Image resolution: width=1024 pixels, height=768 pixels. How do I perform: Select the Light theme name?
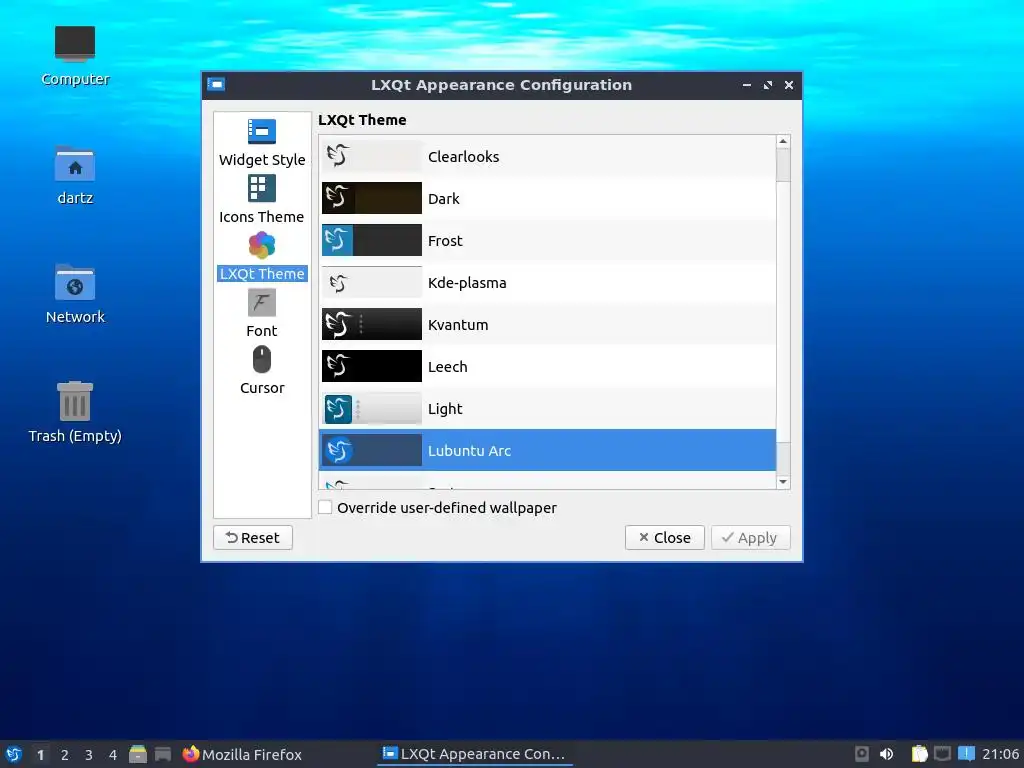tap(445, 409)
